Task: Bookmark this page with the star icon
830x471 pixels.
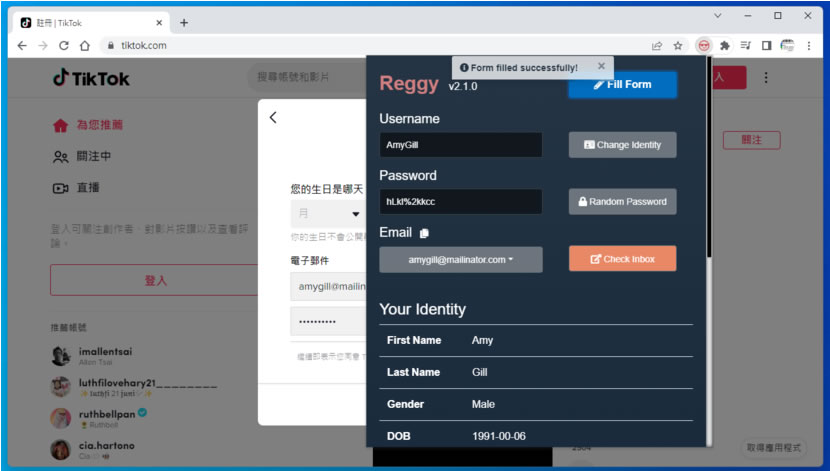Action: point(678,45)
